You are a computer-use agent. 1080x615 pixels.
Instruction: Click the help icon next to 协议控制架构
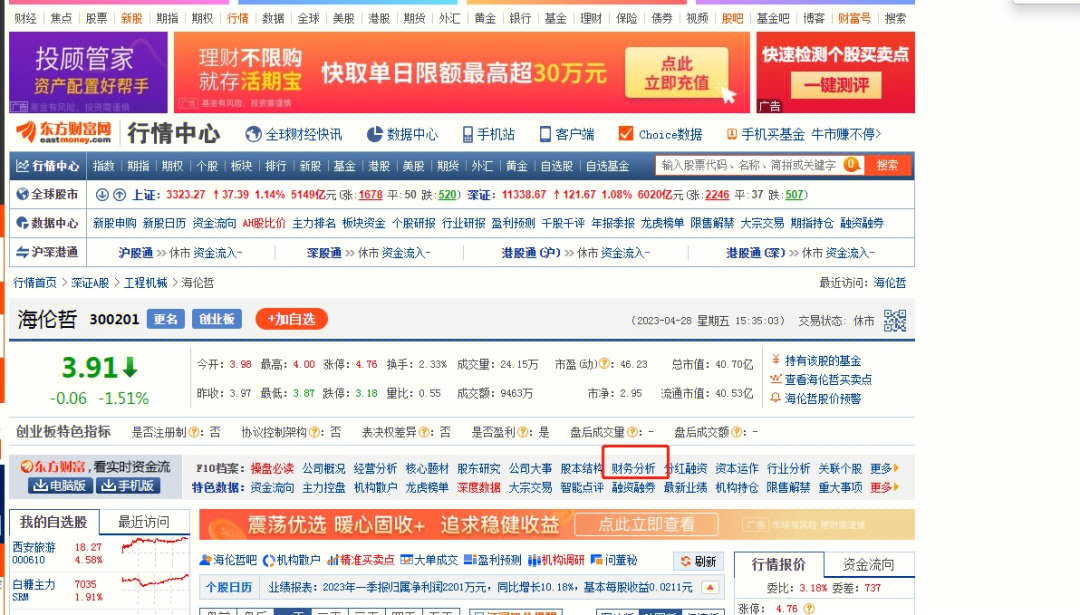[x=315, y=432]
